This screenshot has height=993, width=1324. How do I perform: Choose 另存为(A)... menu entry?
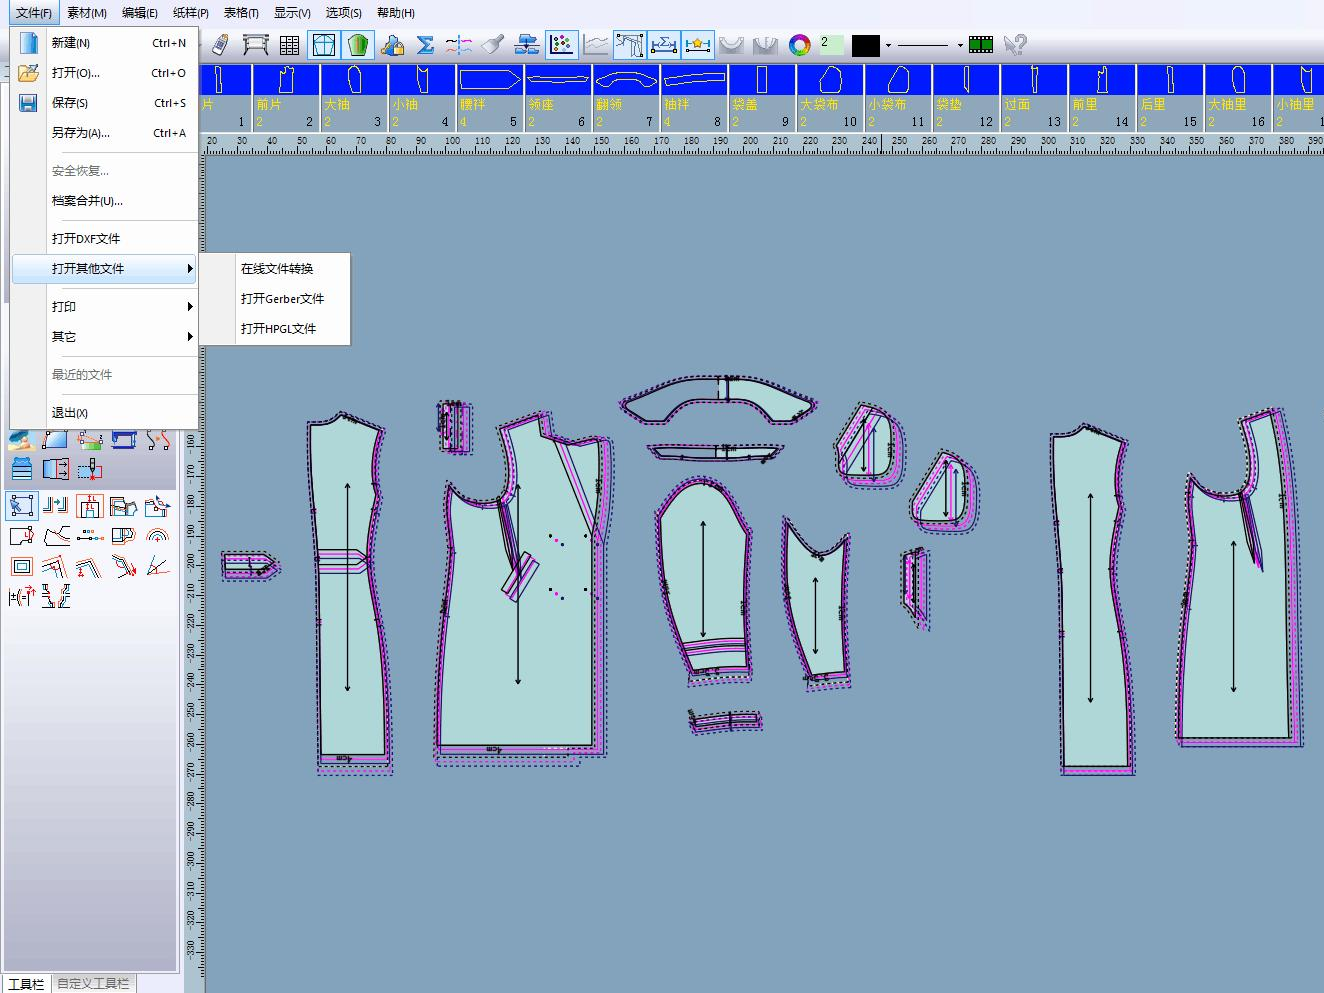105,133
